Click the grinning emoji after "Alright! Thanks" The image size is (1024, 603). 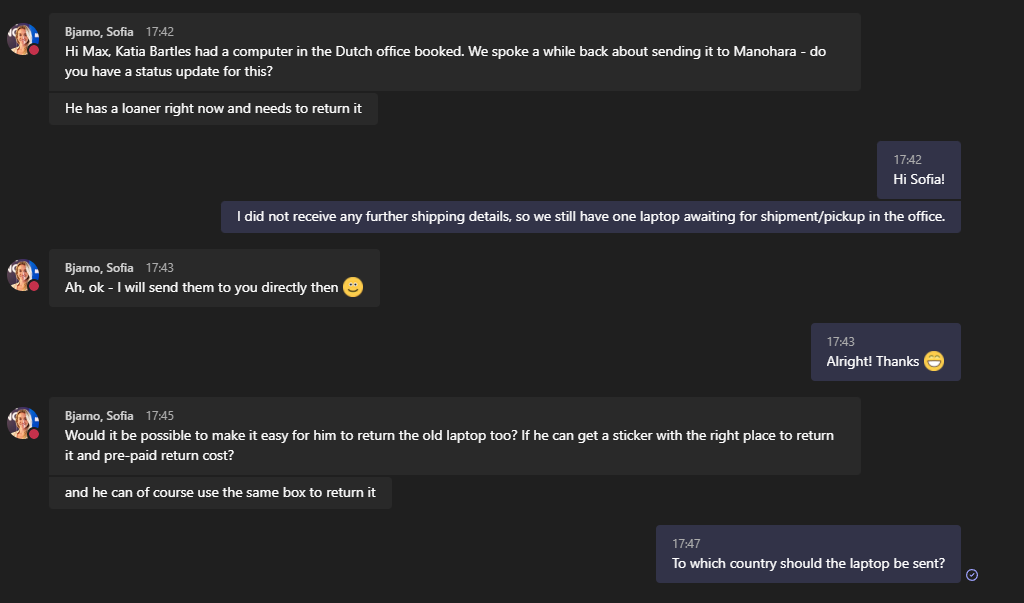coord(934,361)
